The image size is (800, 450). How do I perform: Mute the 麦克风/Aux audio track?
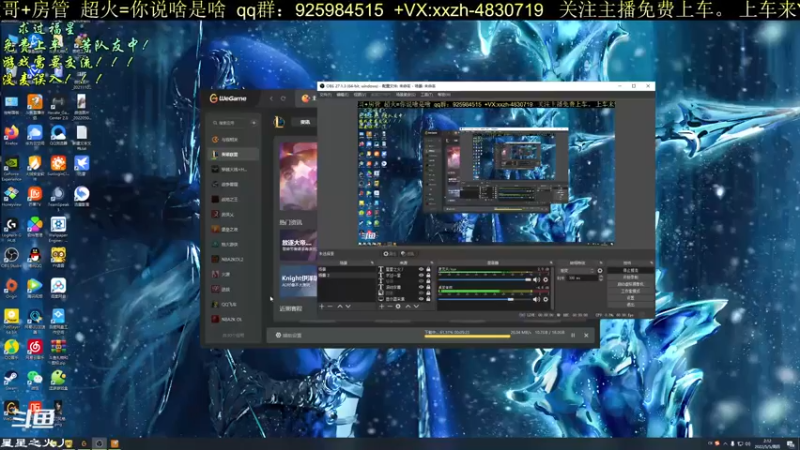[x=536, y=280]
